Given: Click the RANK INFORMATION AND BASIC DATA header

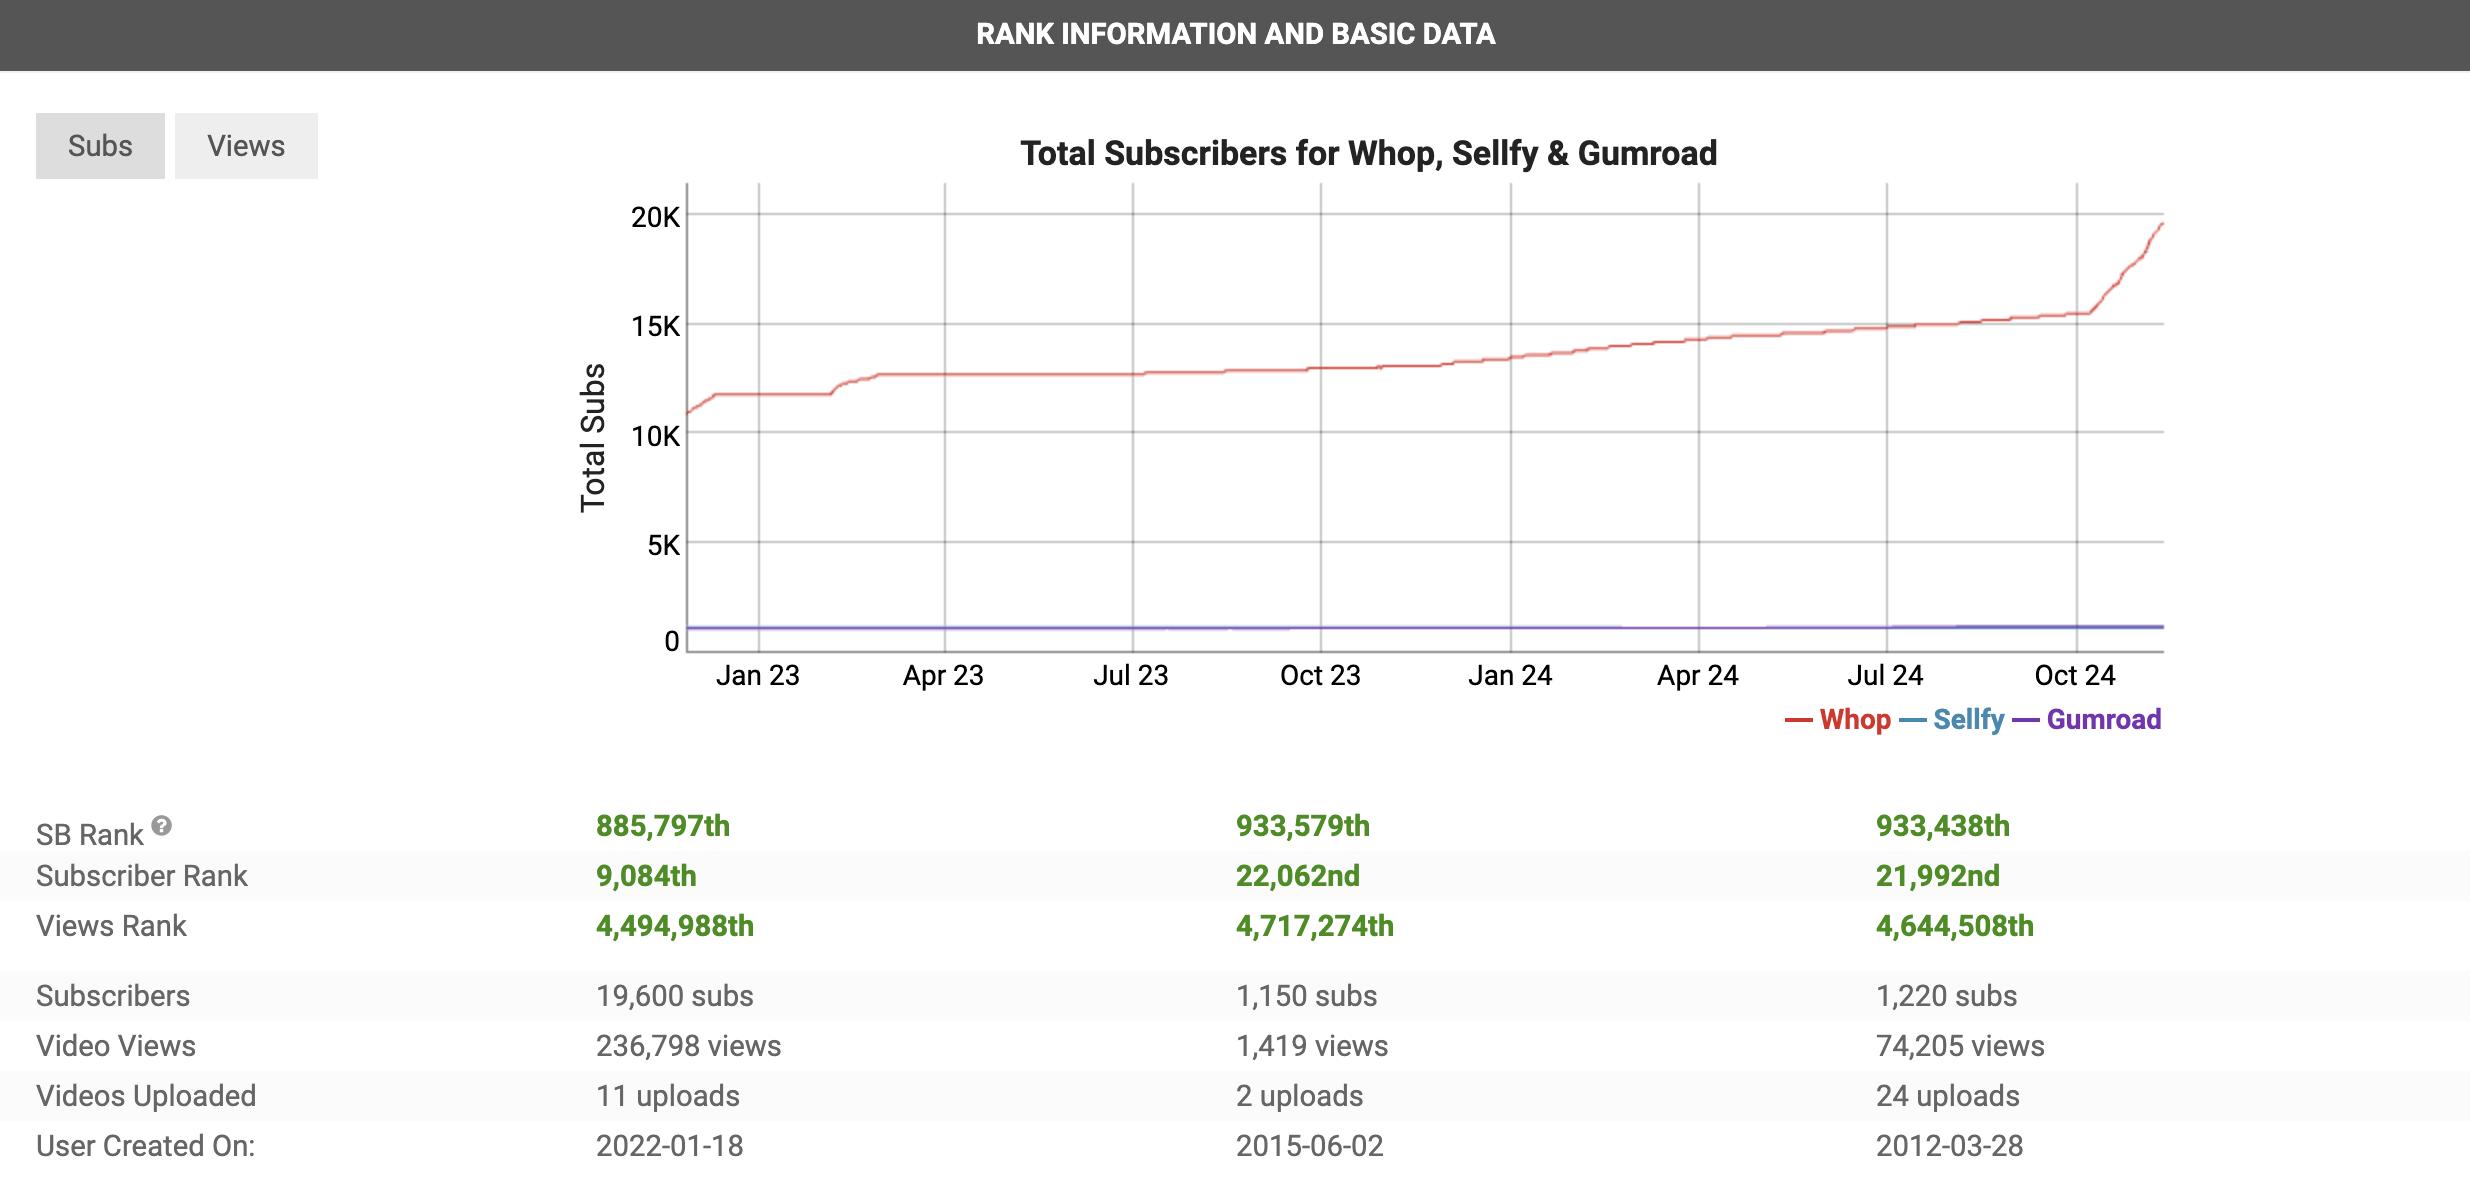Looking at the screenshot, I should click(x=1235, y=34).
